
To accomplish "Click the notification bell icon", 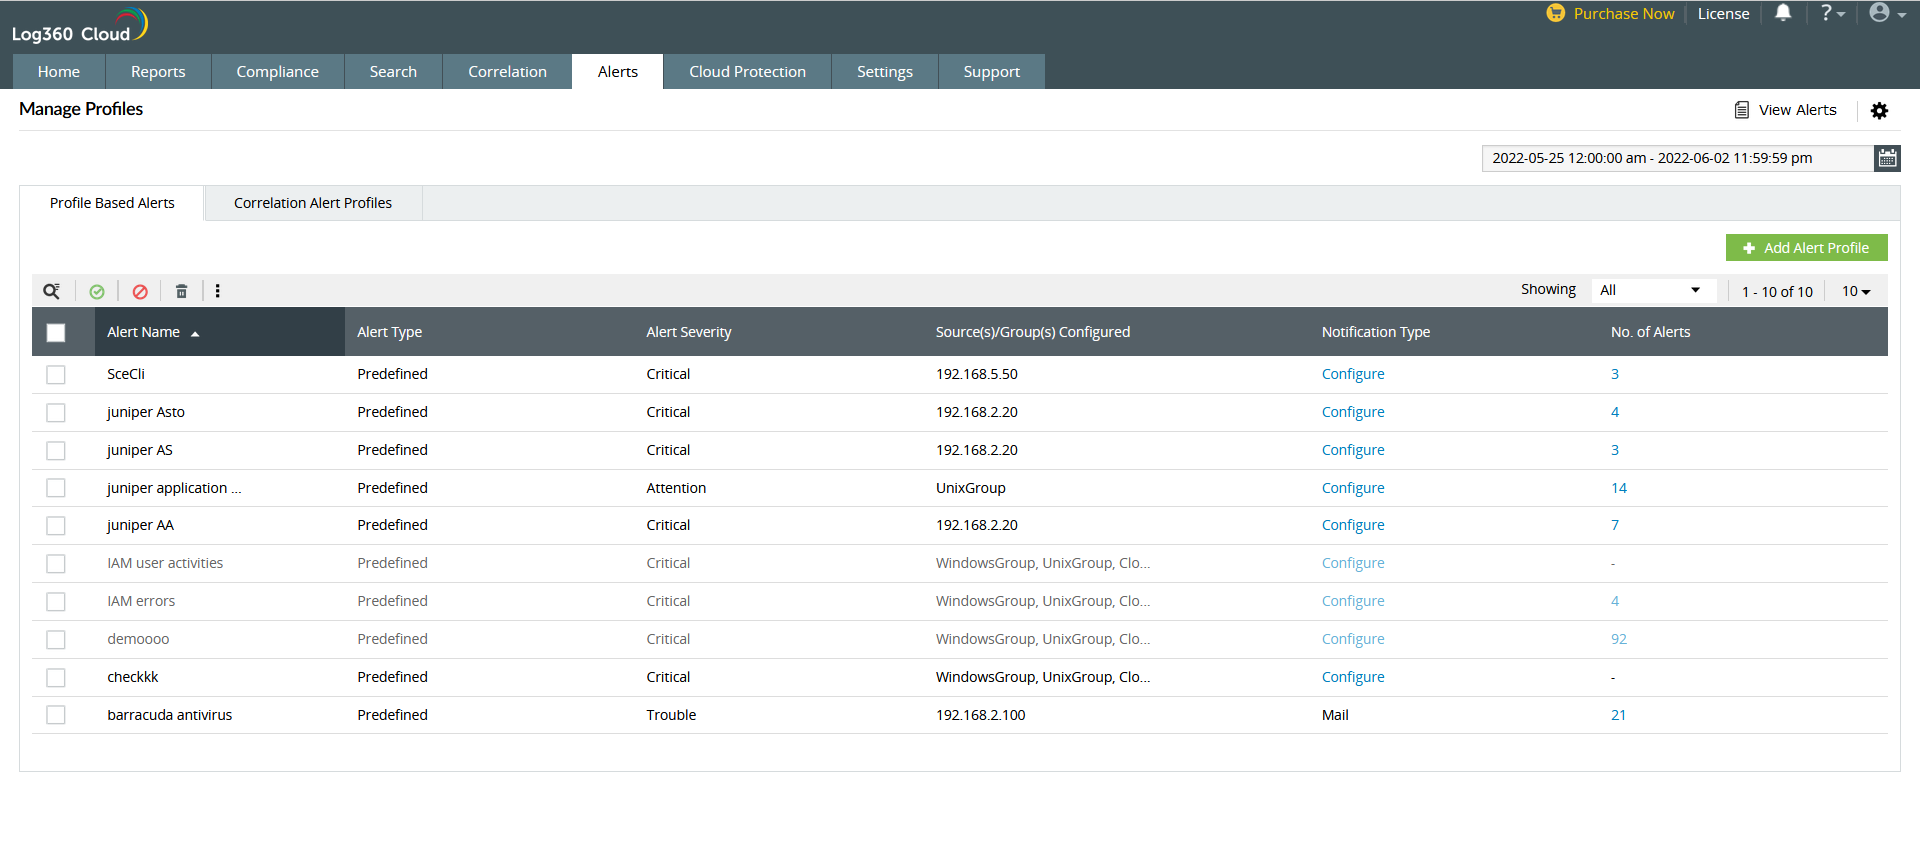I will pyautogui.click(x=1782, y=13).
